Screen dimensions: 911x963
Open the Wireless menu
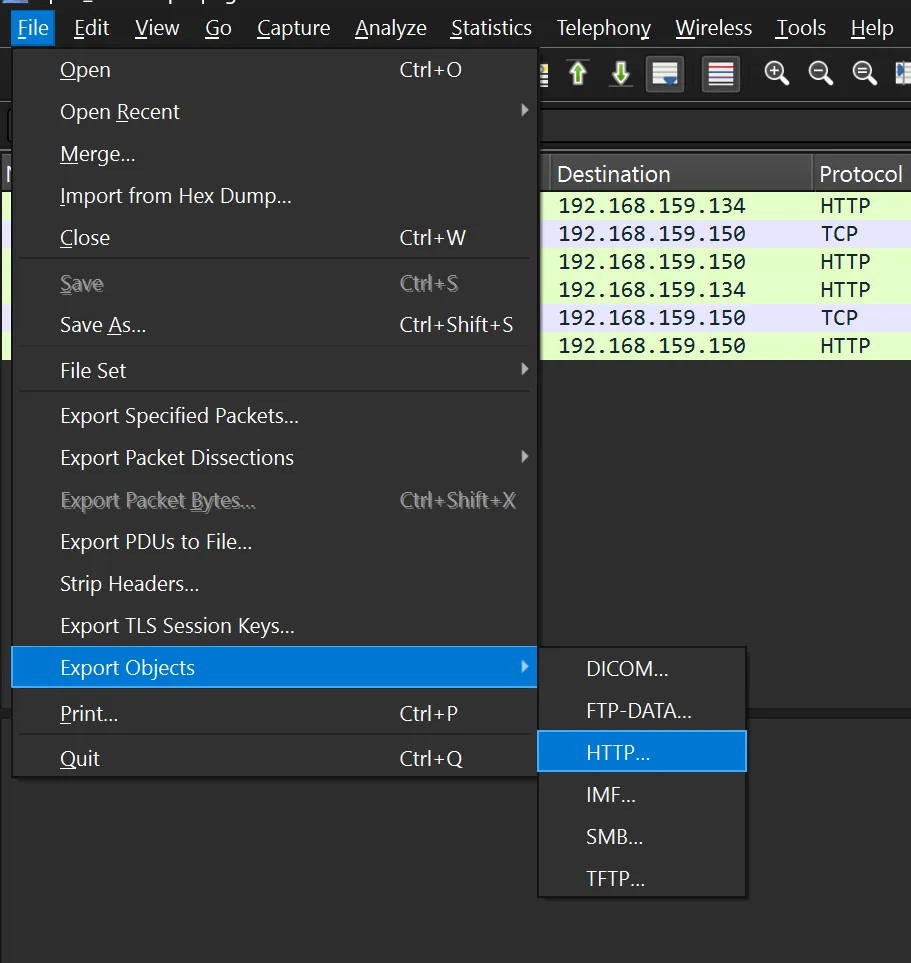point(714,28)
